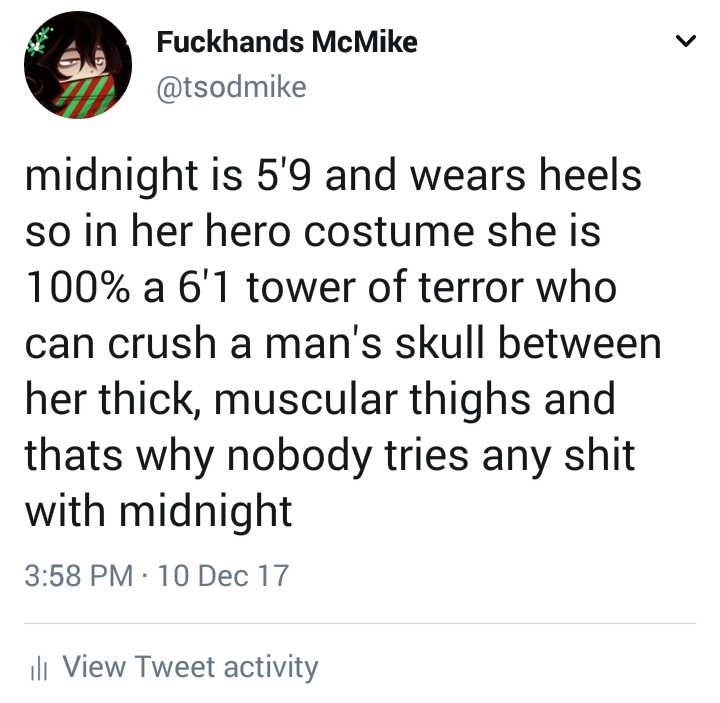Viewport: 720px width, 703px height.
Task: Open the profile avatar with striped scarf
Action: (78, 65)
